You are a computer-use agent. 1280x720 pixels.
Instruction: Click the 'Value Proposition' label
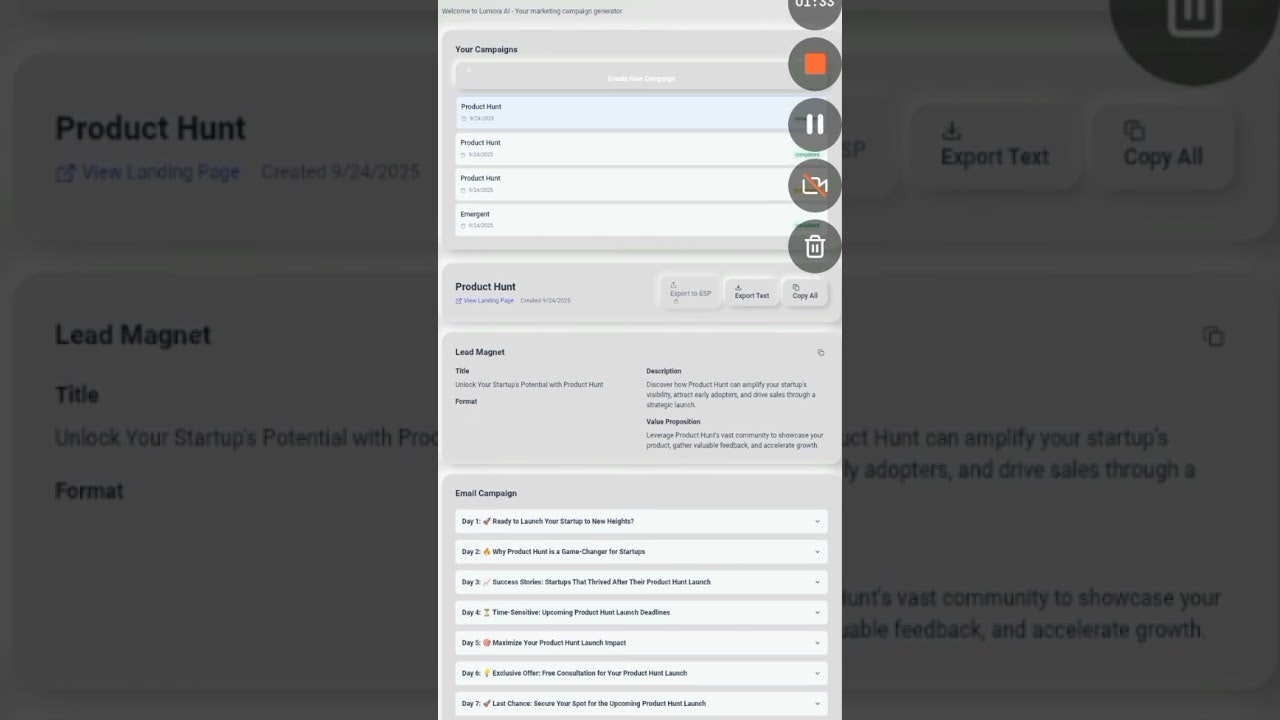(673, 422)
